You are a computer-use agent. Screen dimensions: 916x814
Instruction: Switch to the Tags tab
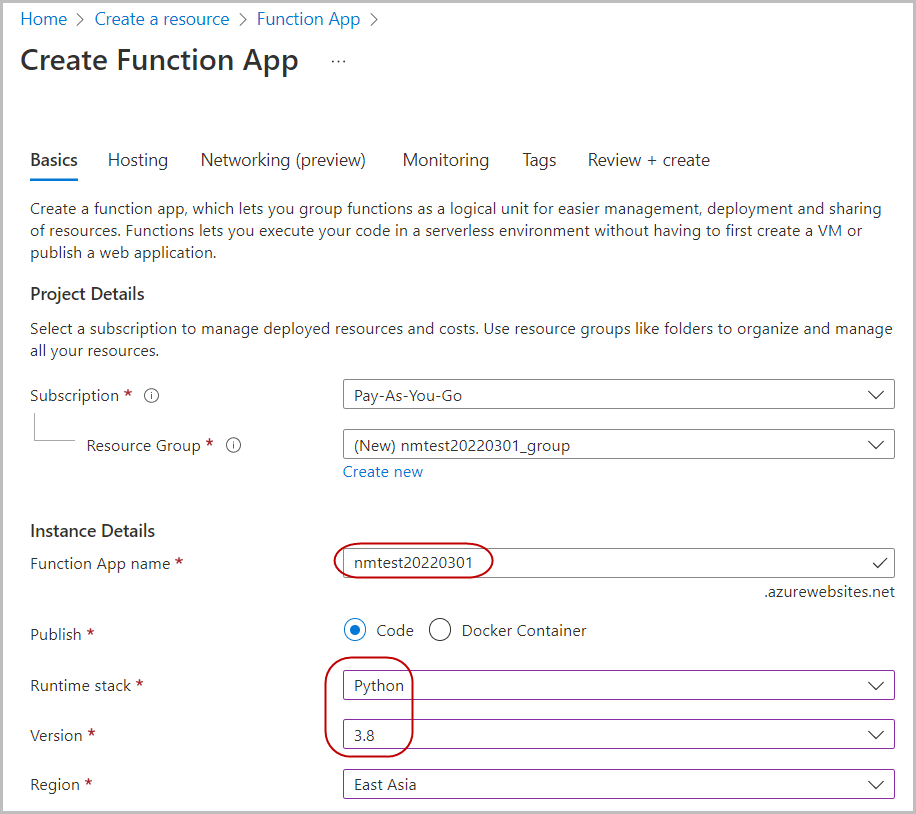click(x=539, y=160)
